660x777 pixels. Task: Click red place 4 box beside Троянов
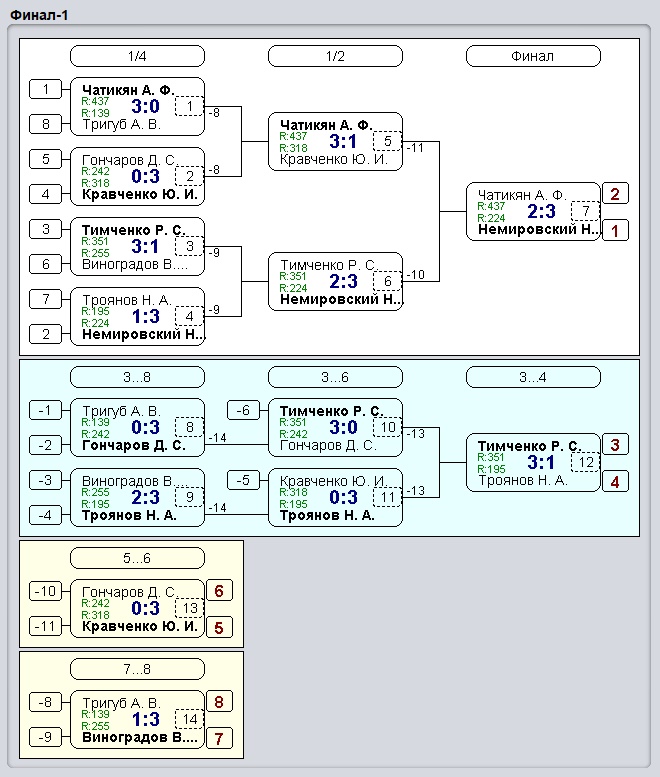point(615,482)
